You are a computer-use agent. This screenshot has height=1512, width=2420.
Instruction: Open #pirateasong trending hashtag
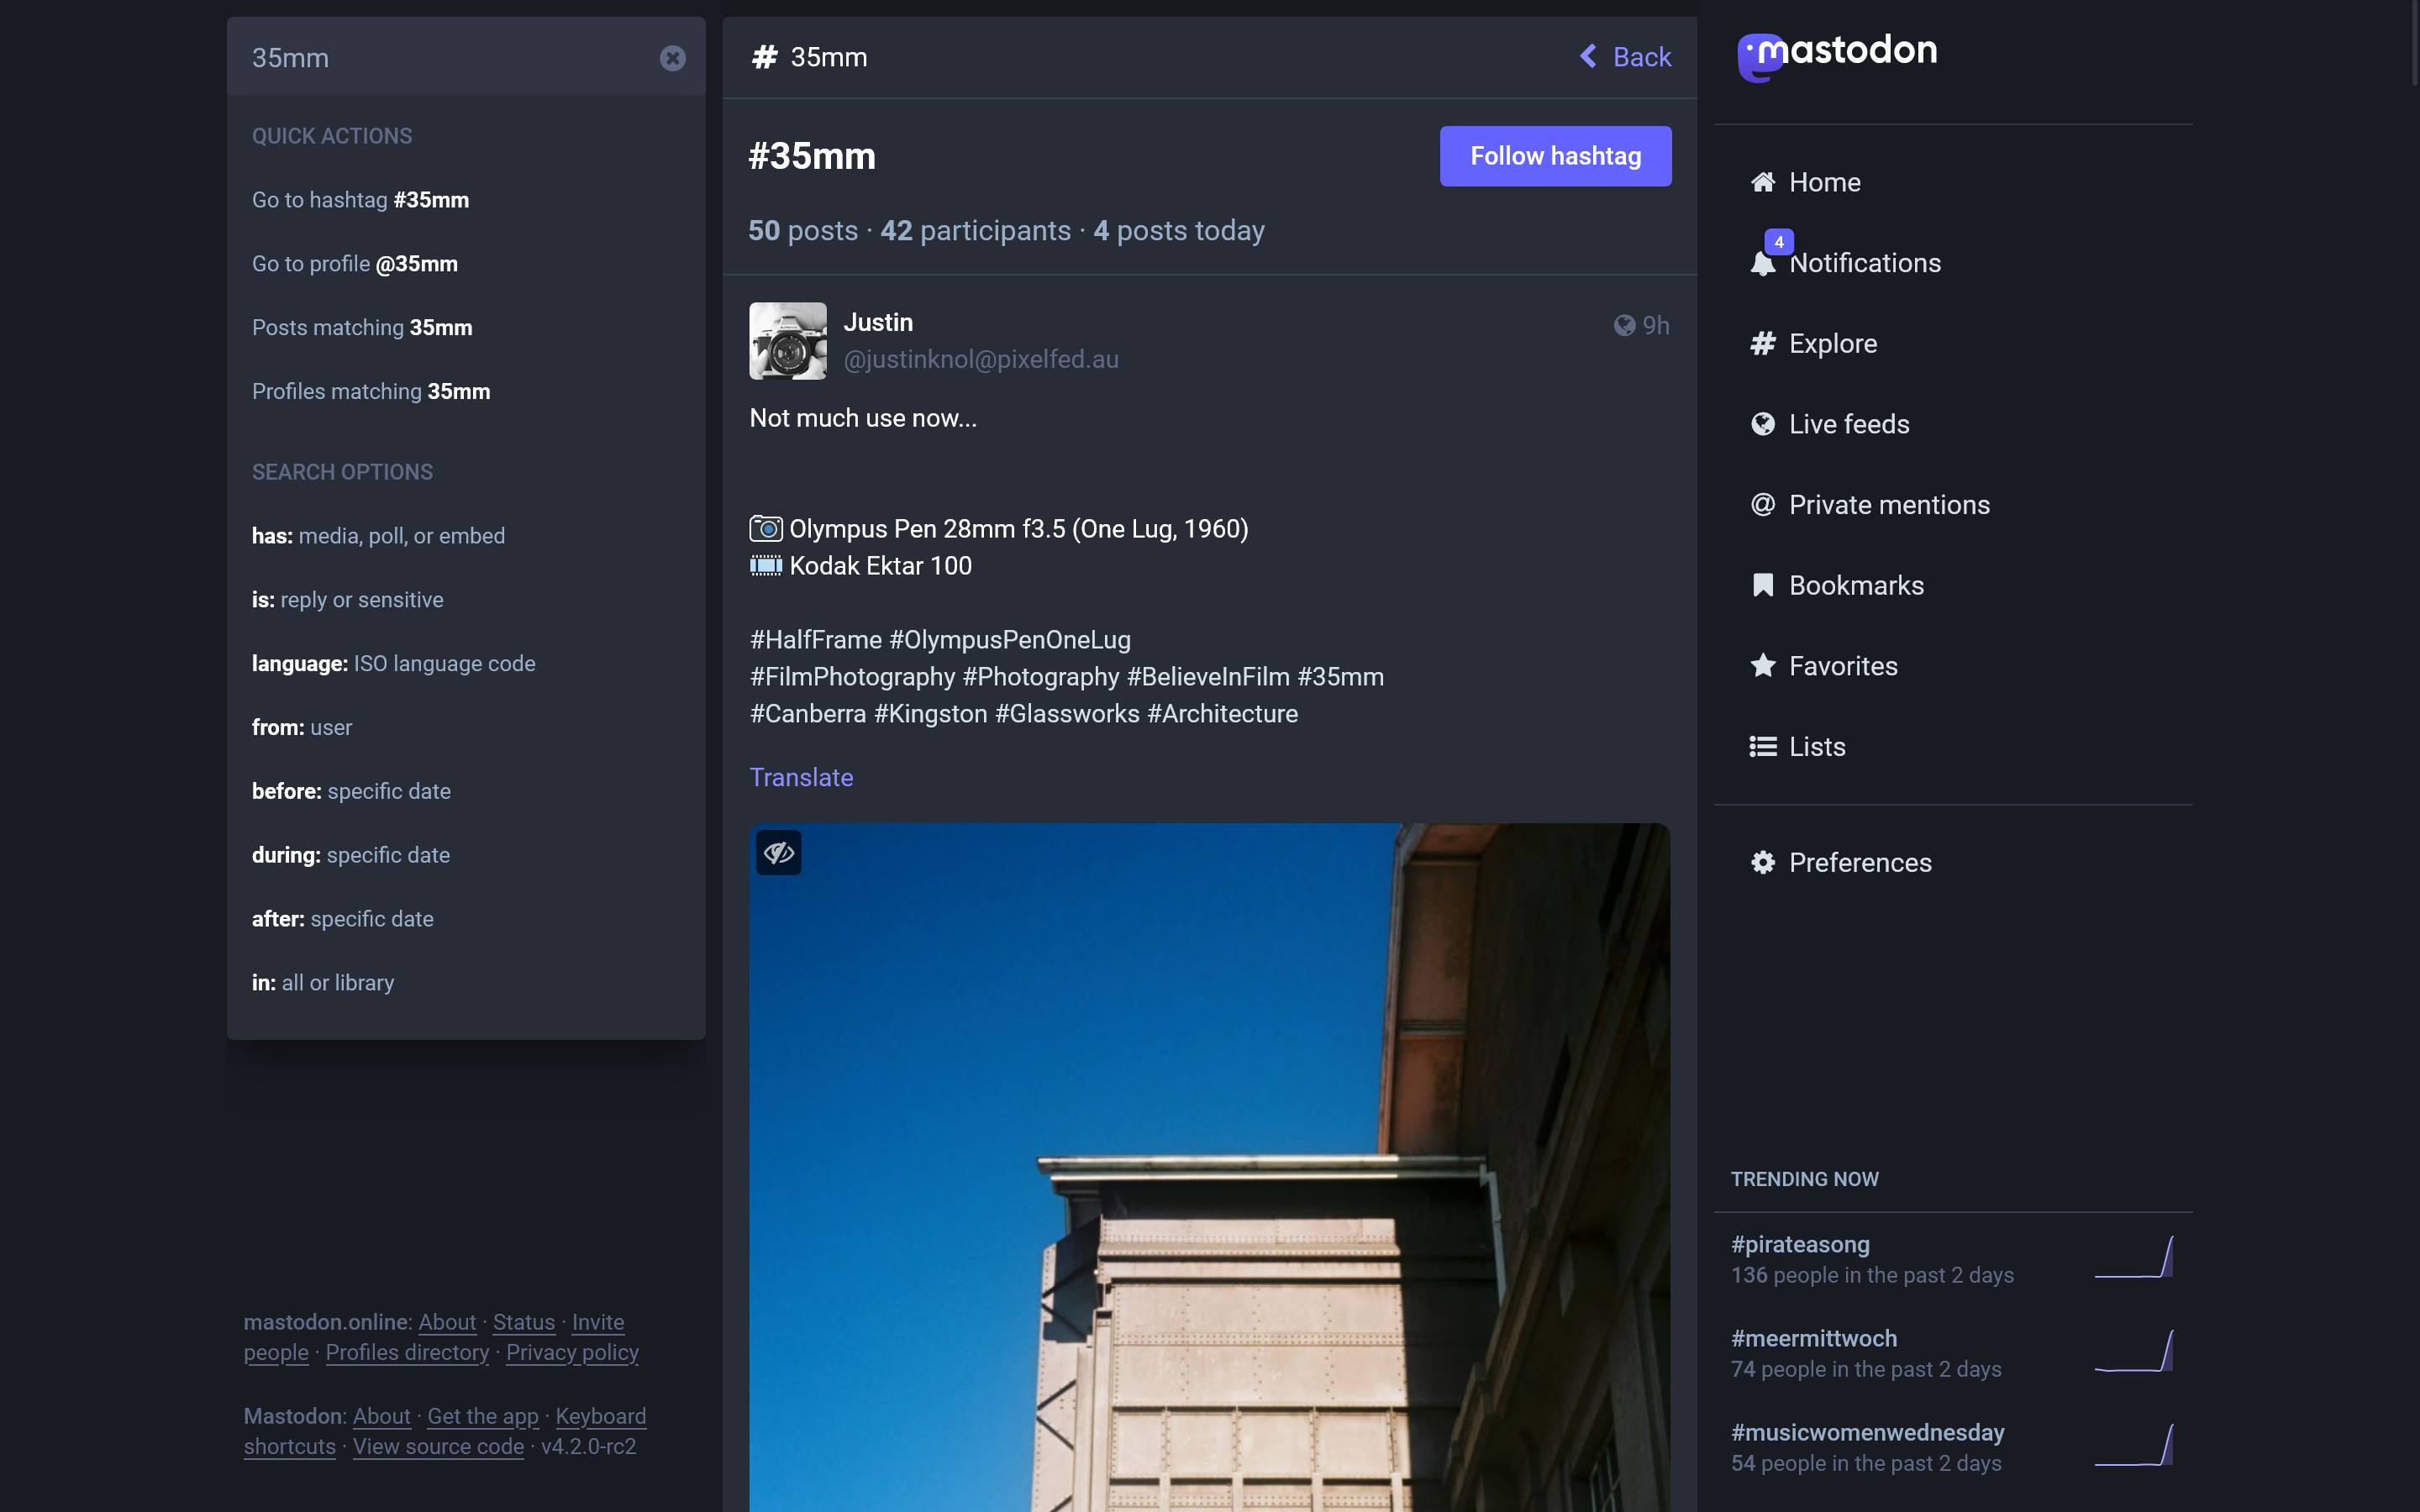point(1800,1244)
